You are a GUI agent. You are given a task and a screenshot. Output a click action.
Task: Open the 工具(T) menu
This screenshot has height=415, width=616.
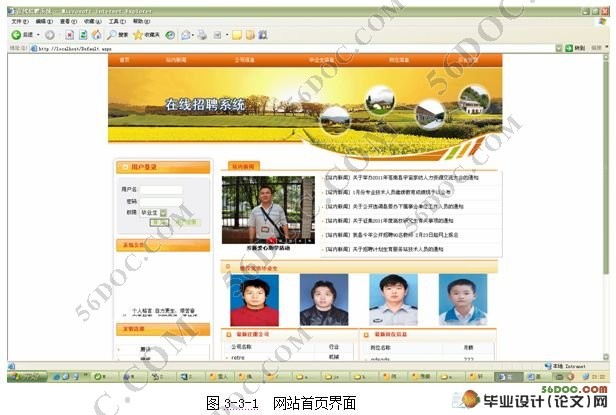tap(117, 20)
